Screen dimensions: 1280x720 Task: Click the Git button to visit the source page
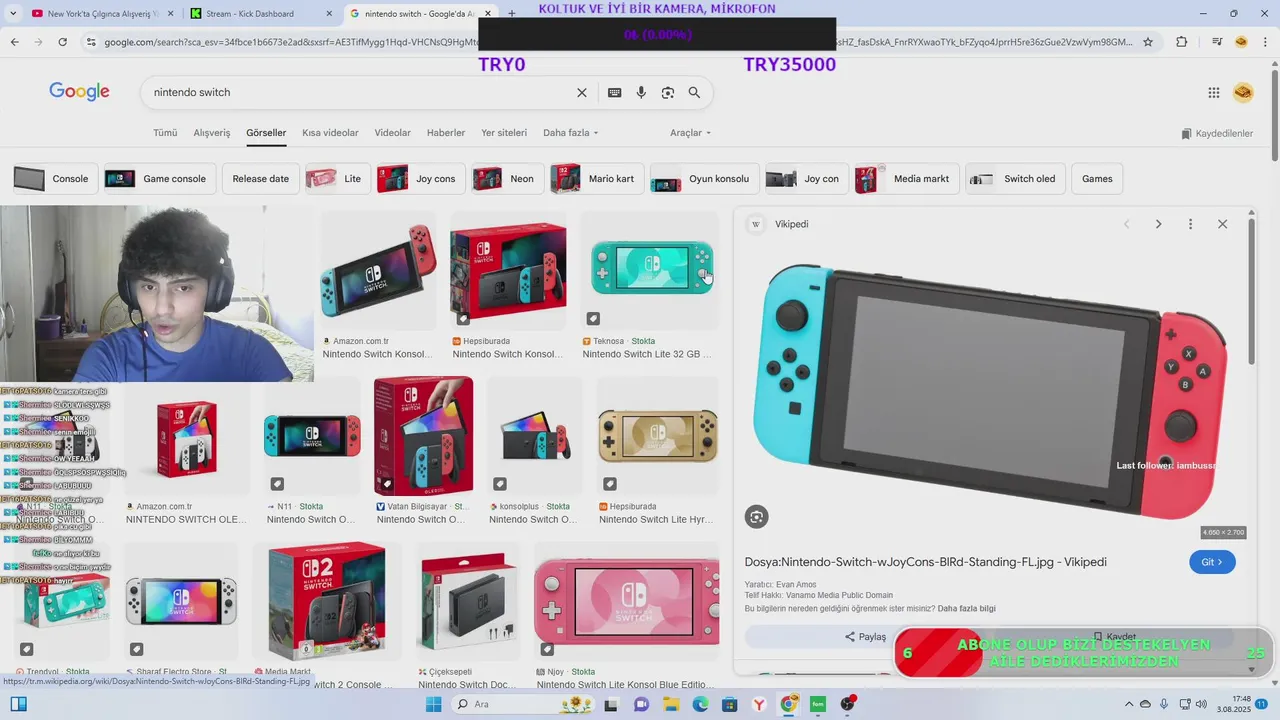(1212, 562)
